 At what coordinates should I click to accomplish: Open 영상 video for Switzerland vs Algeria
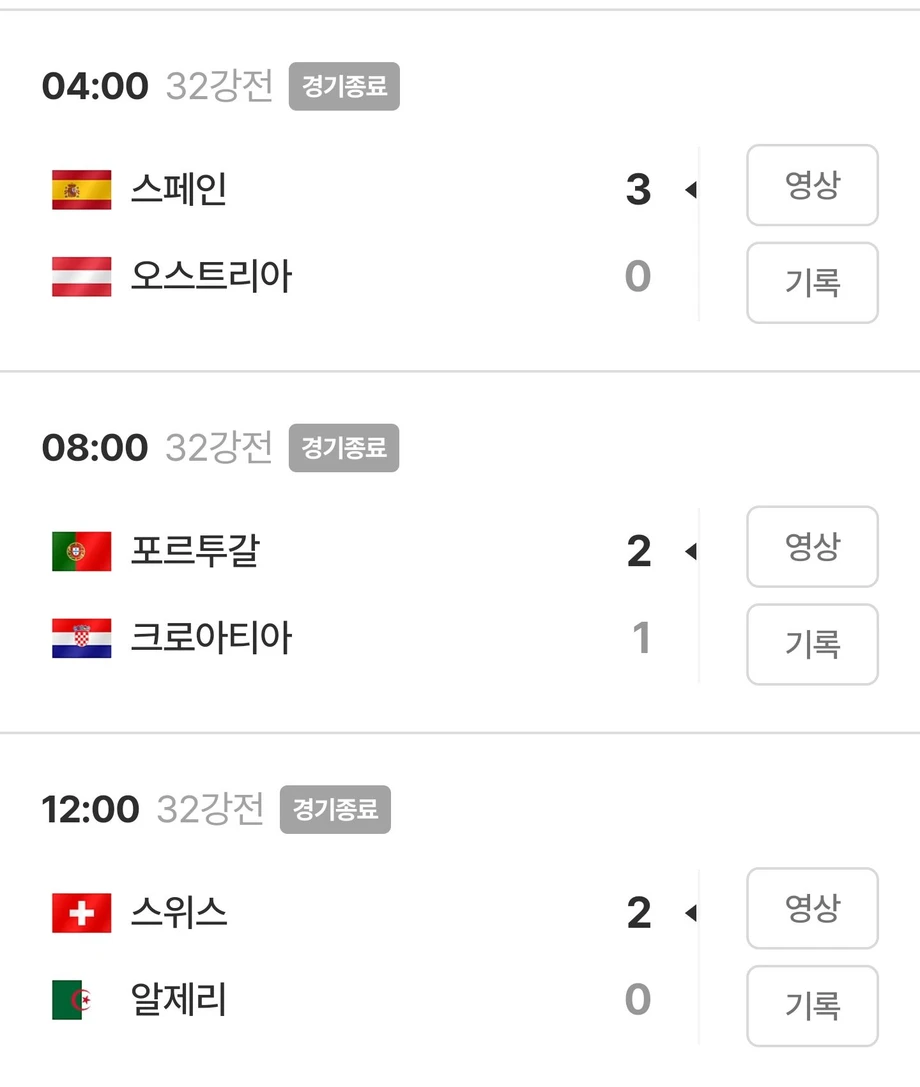(813, 908)
